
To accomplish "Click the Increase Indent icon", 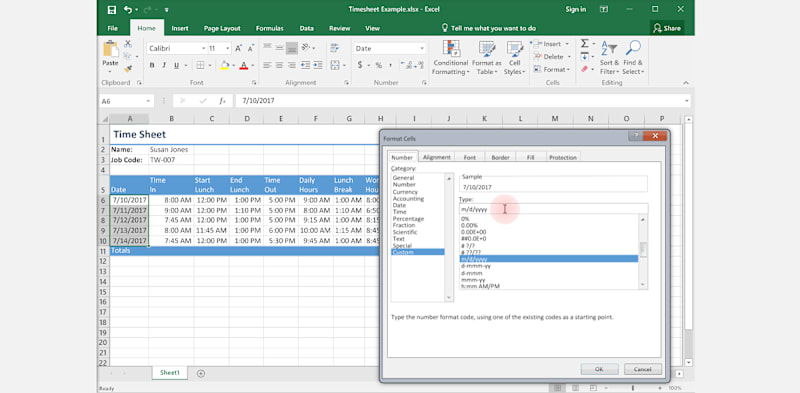I will [318, 65].
